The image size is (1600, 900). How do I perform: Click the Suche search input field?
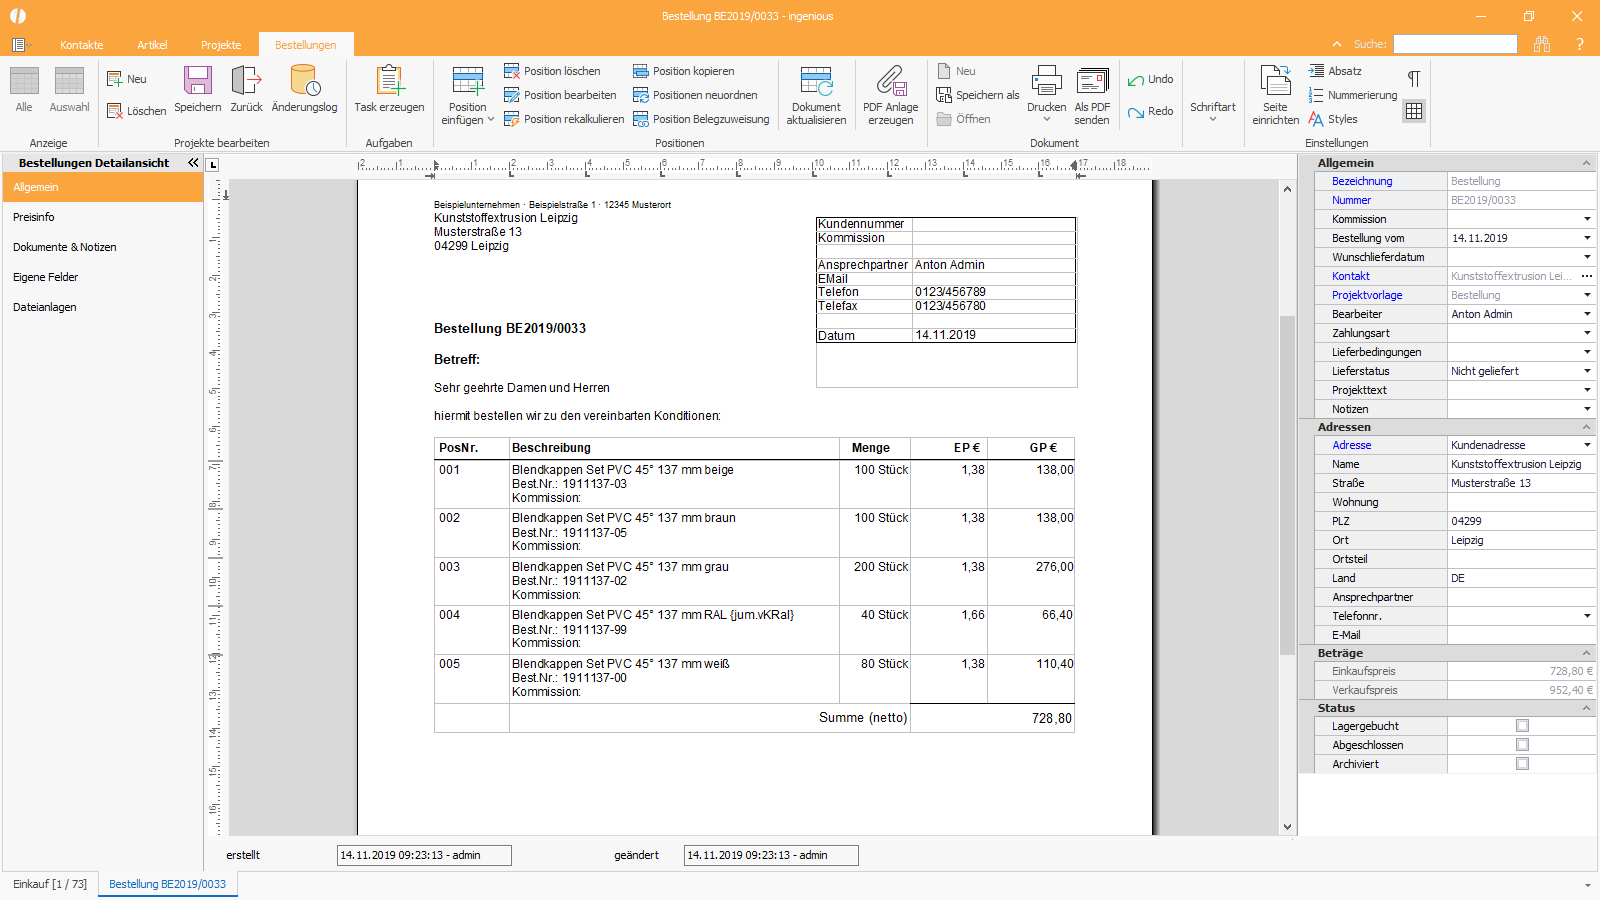click(1455, 44)
